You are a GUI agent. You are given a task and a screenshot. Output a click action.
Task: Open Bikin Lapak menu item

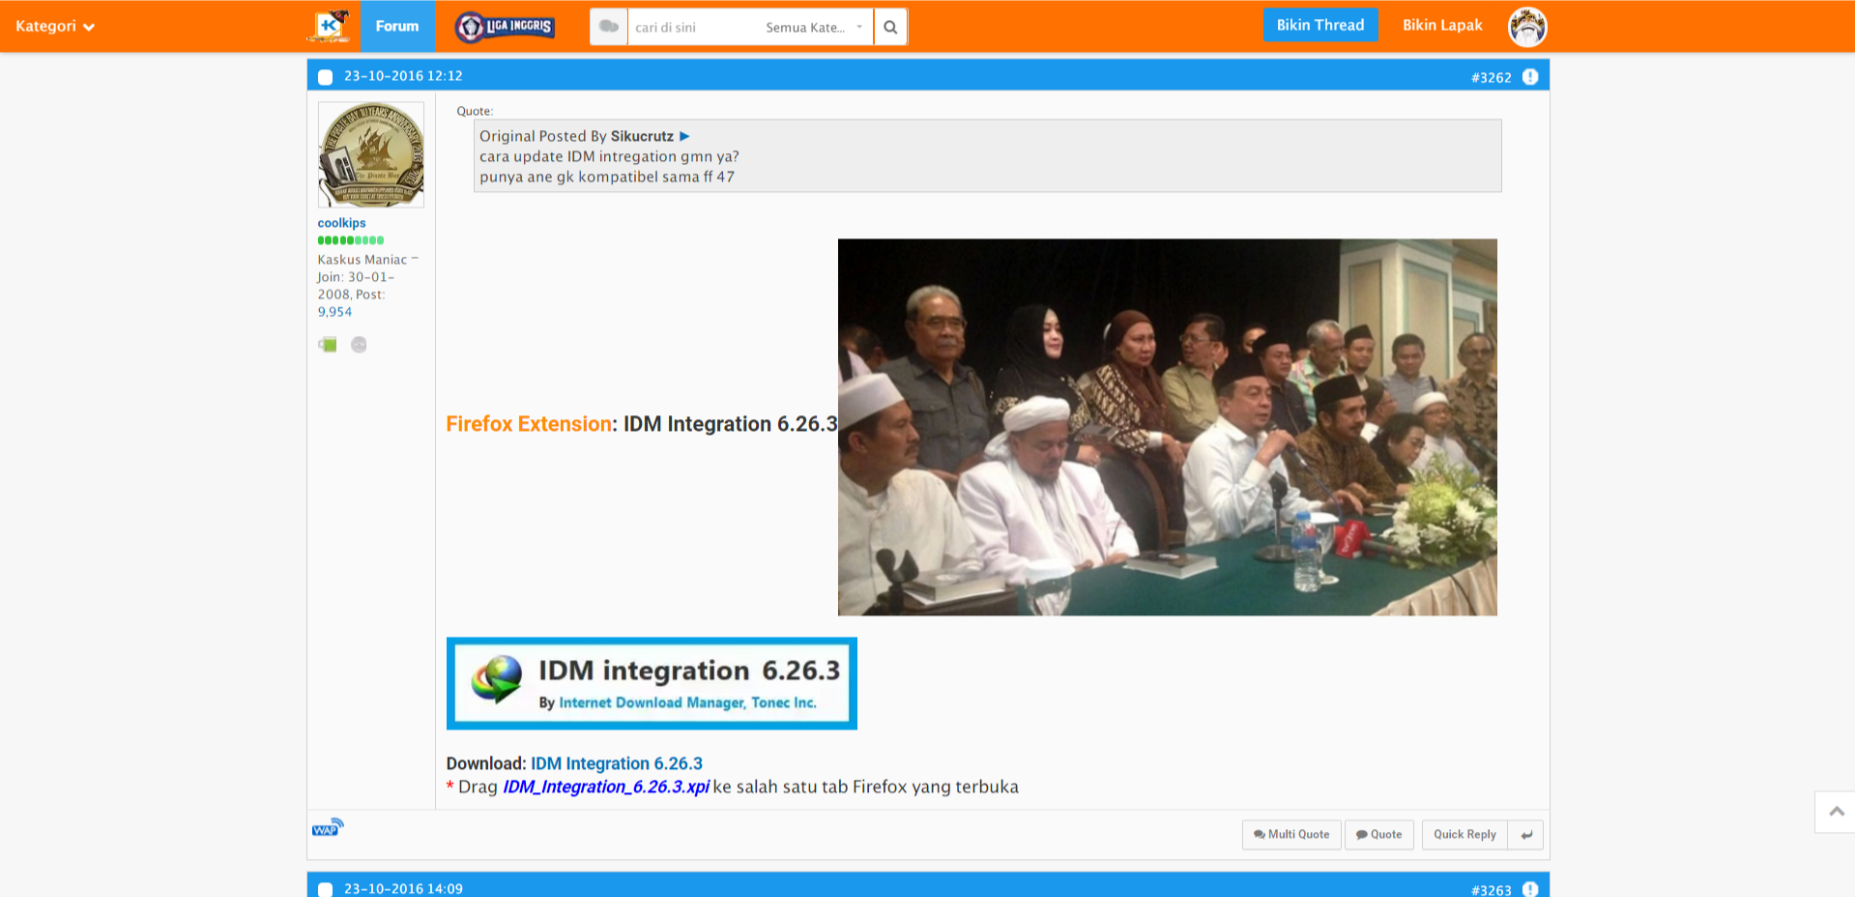(x=1442, y=25)
